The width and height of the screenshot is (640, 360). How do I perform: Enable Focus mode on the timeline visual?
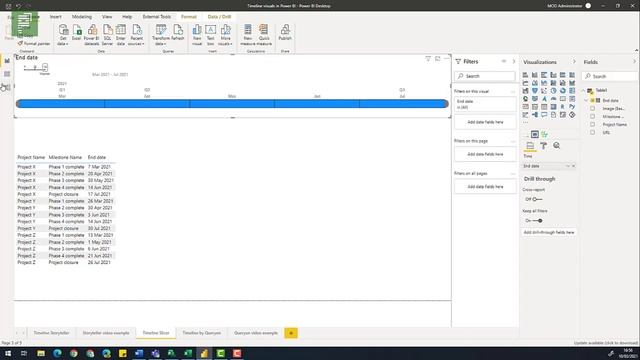(x=438, y=59)
